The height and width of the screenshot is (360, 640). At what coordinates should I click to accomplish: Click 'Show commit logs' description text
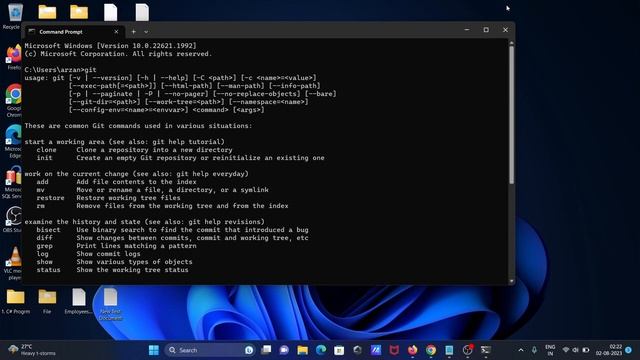click(x=108, y=254)
